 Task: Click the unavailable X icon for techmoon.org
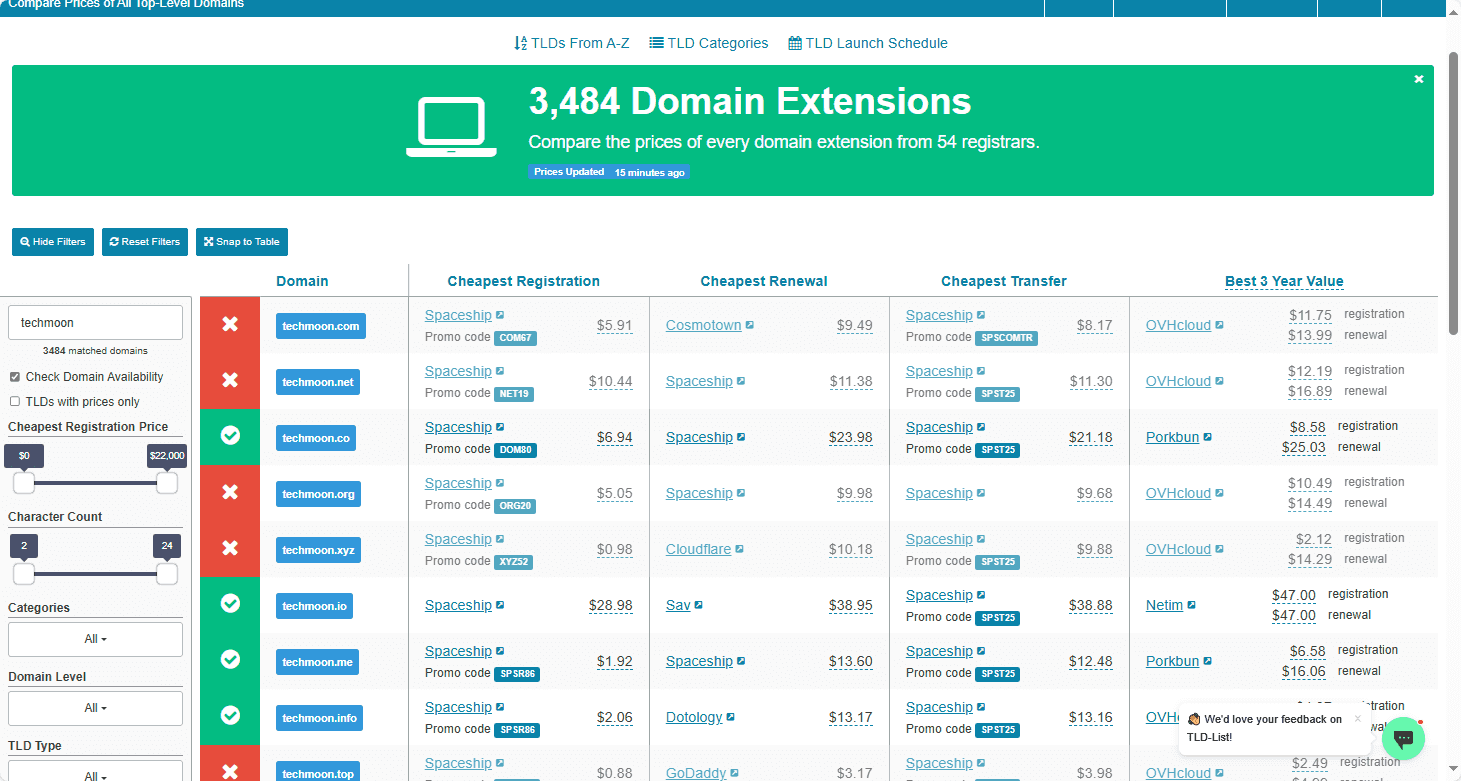click(x=230, y=493)
